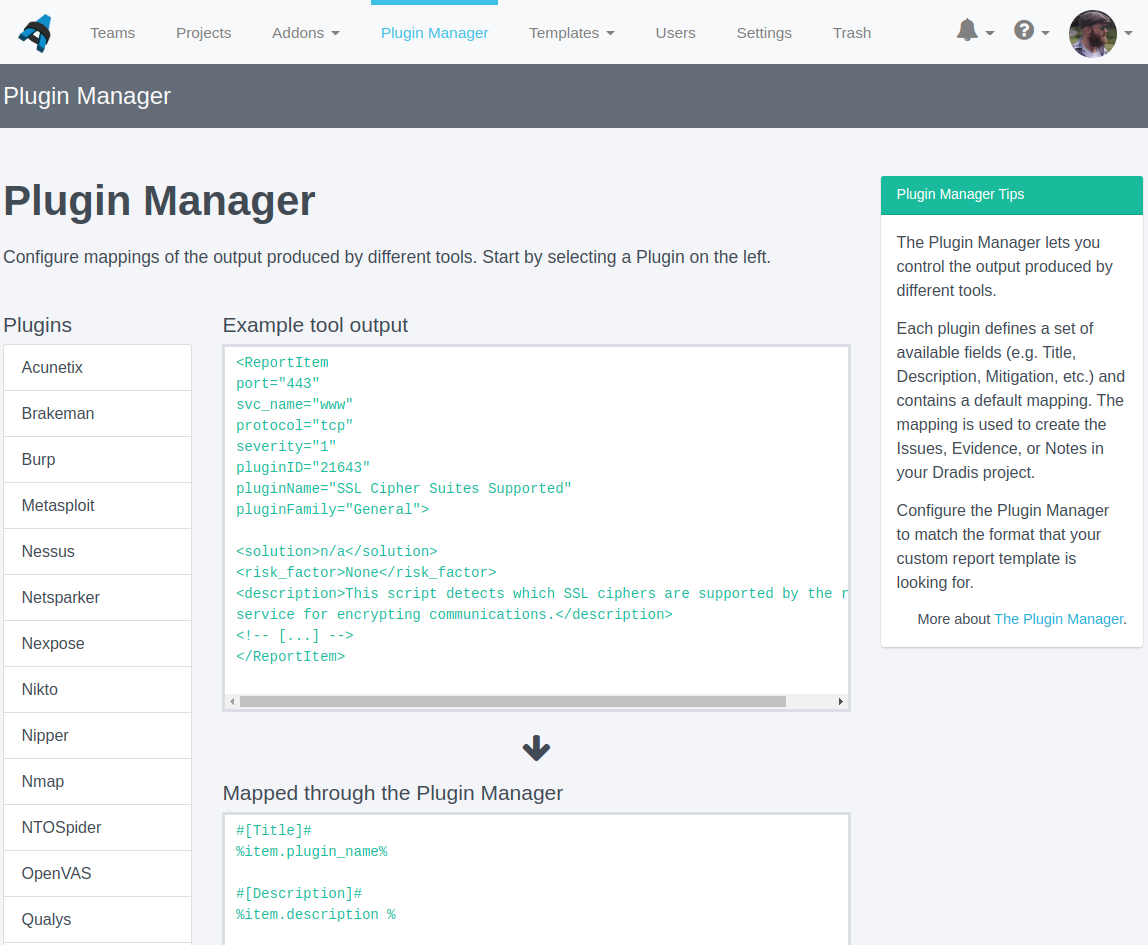
Task: Click the Dradis logo icon
Action: click(x=35, y=33)
